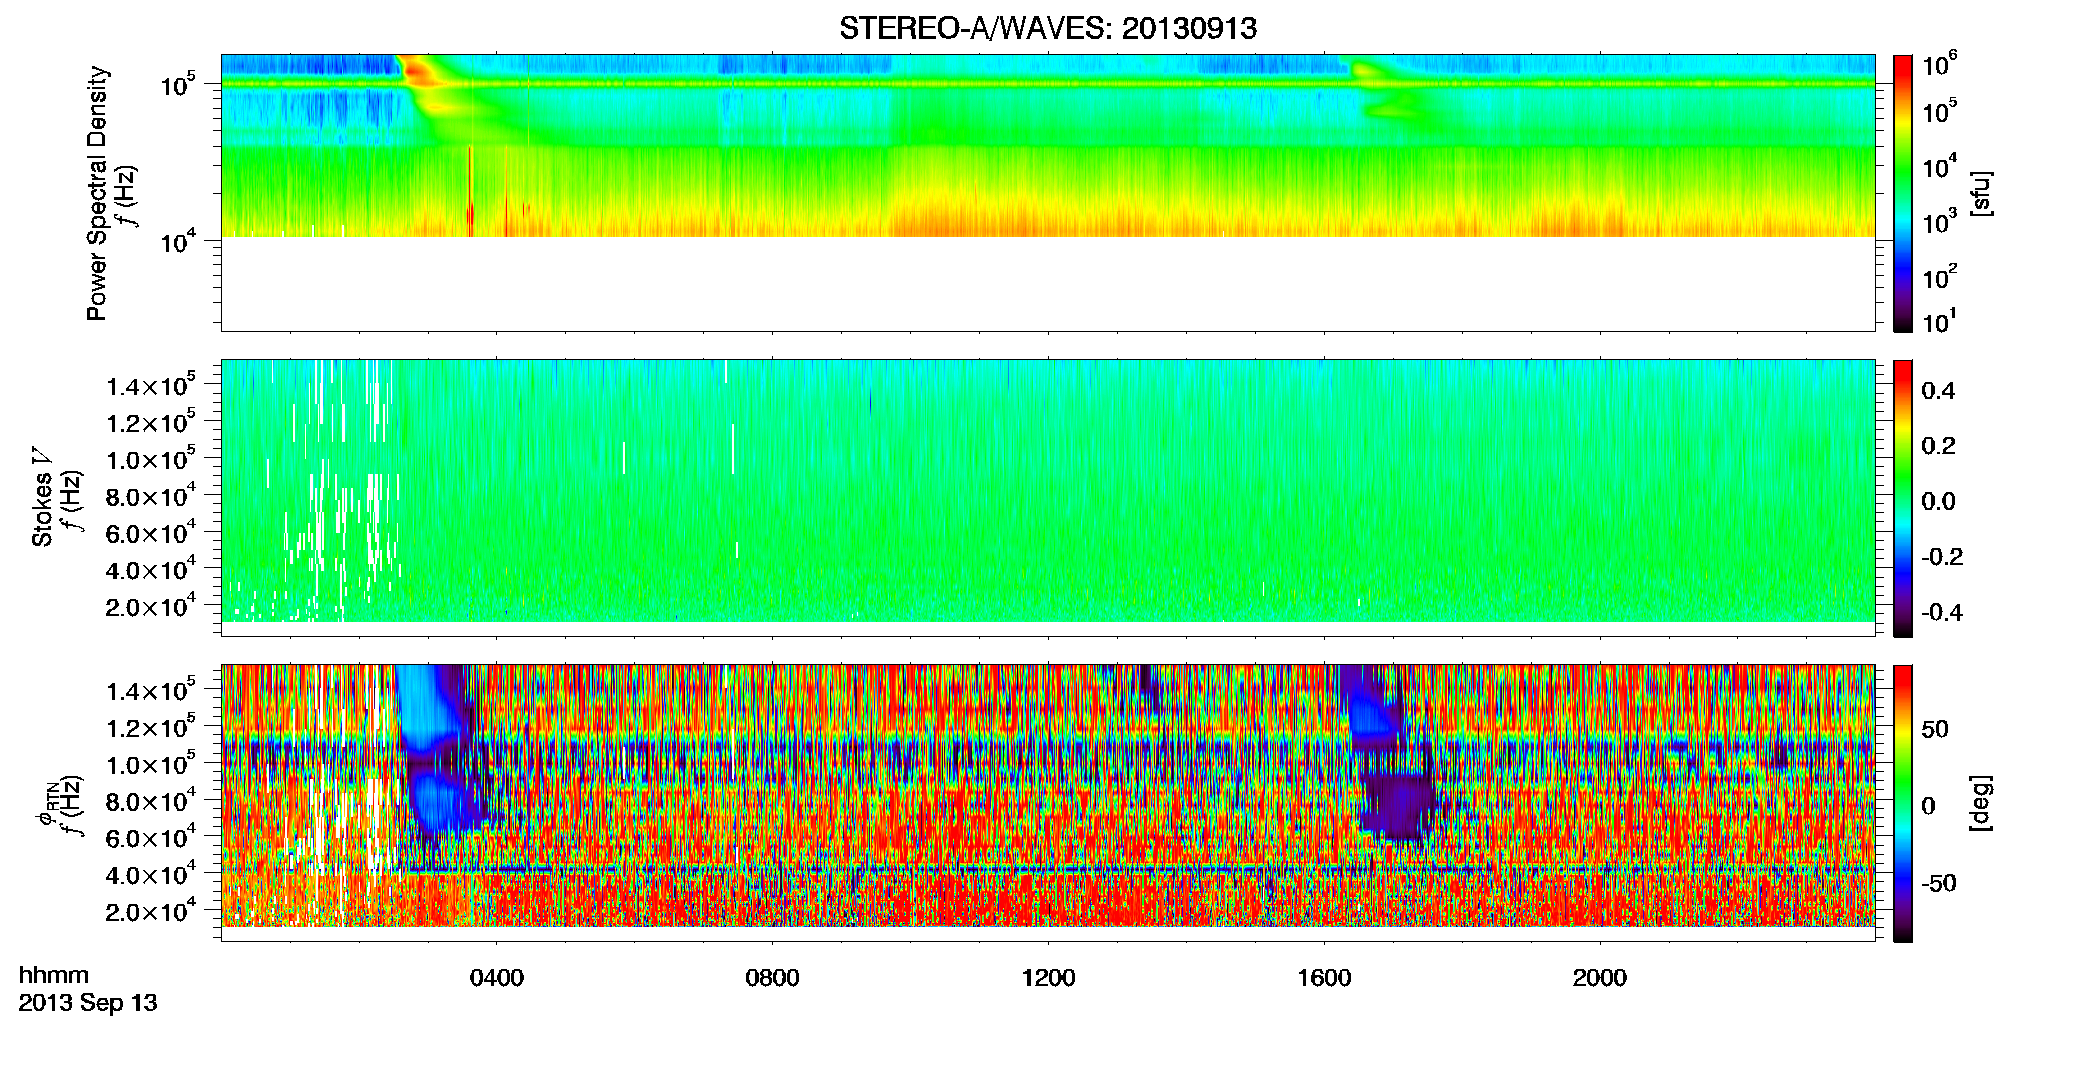Click the 10^1 label on sfu colorbar
The image size is (2096, 1080).
click(1938, 321)
